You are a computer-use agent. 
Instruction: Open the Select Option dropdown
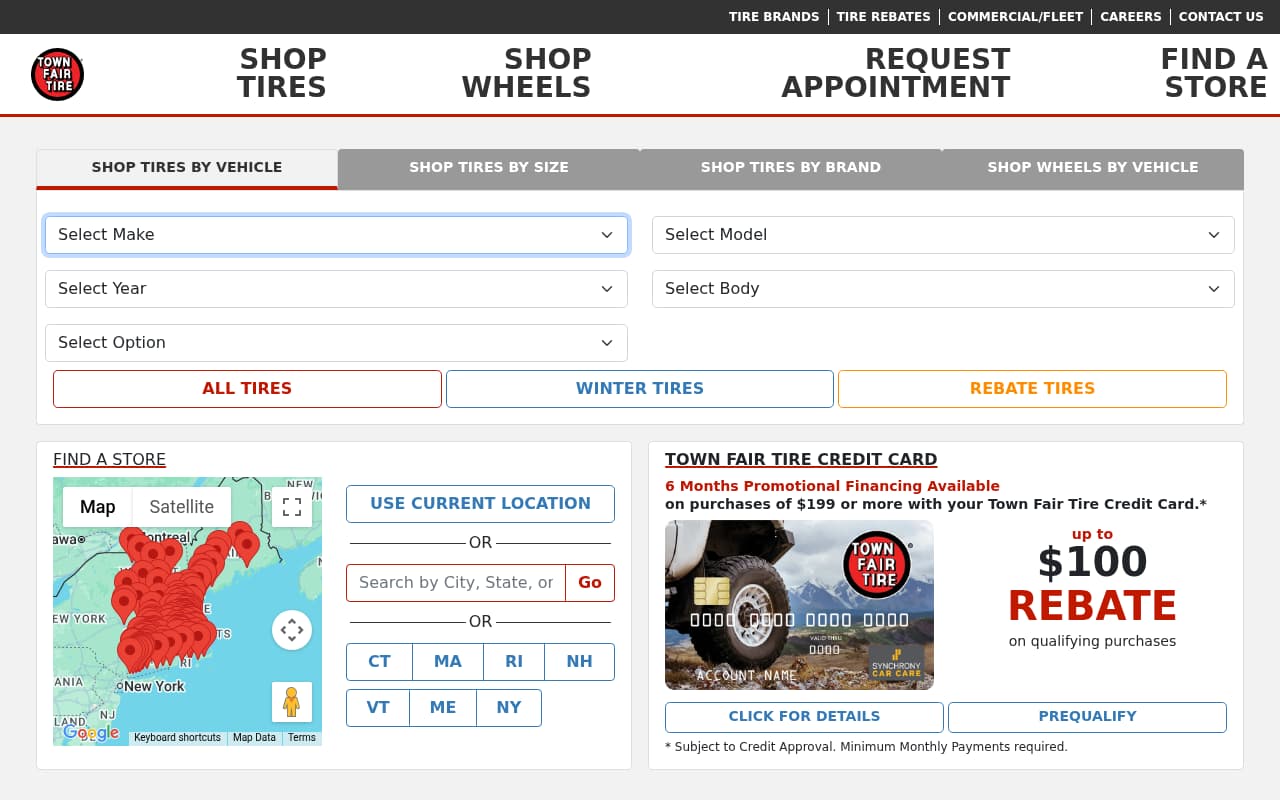336,343
